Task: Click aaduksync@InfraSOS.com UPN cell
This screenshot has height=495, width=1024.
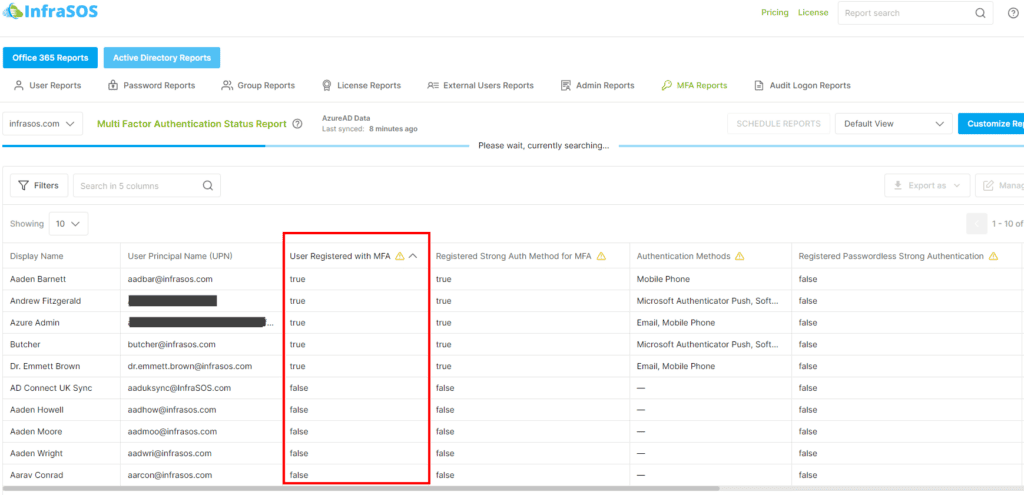Action: tap(180, 388)
